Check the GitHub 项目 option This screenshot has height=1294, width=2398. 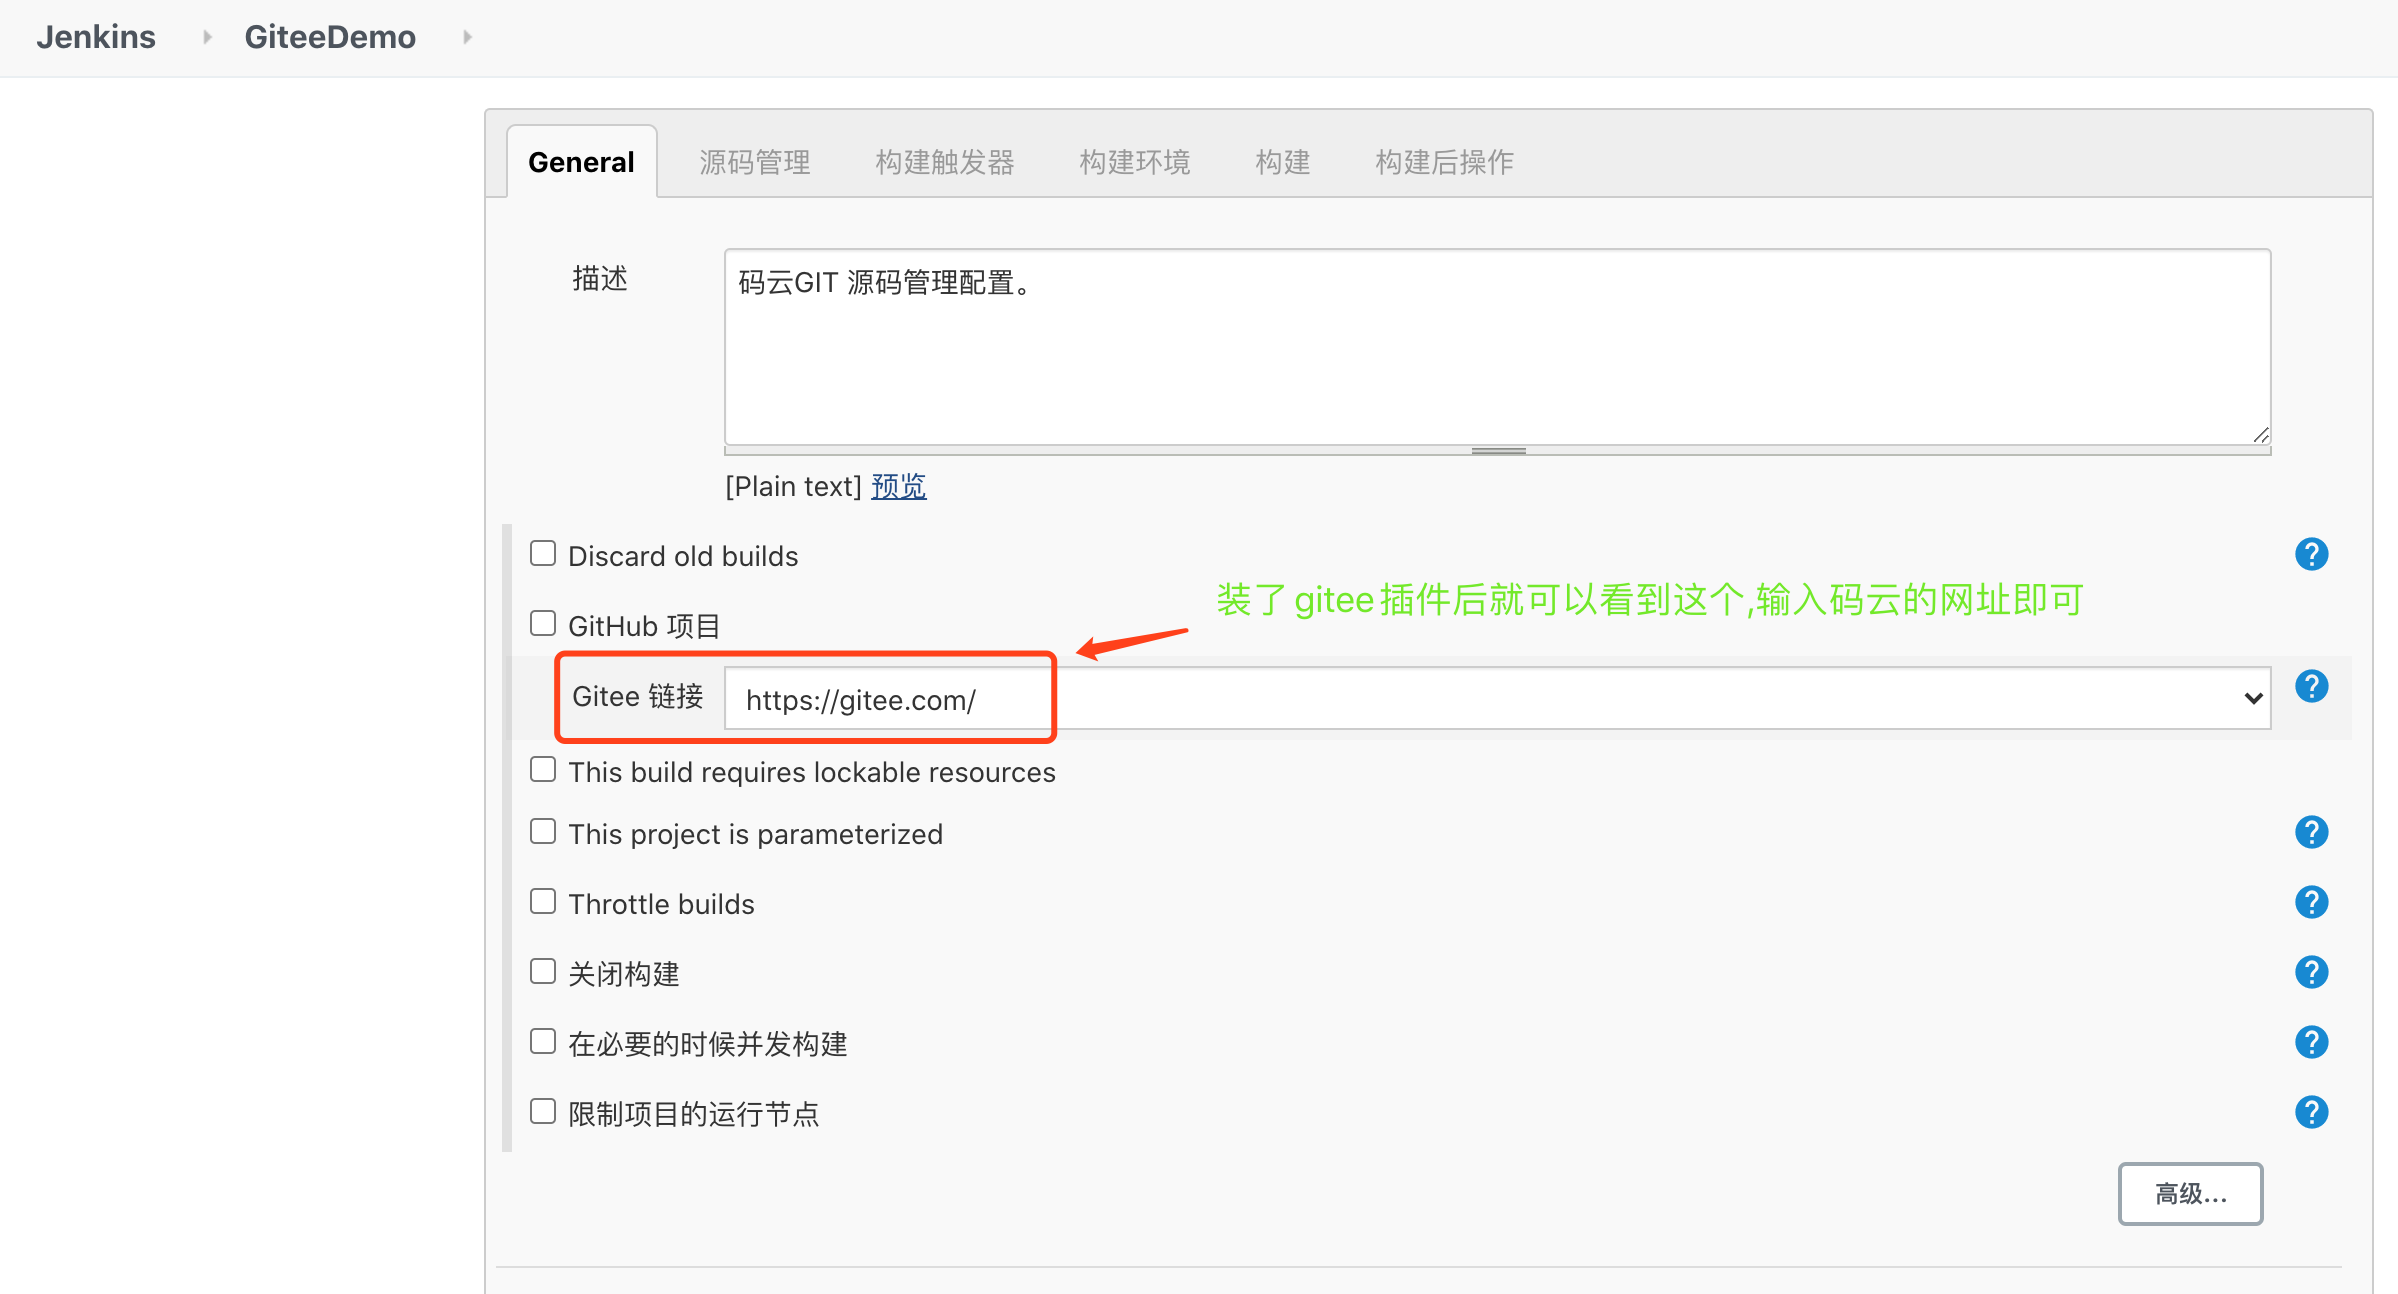543,622
